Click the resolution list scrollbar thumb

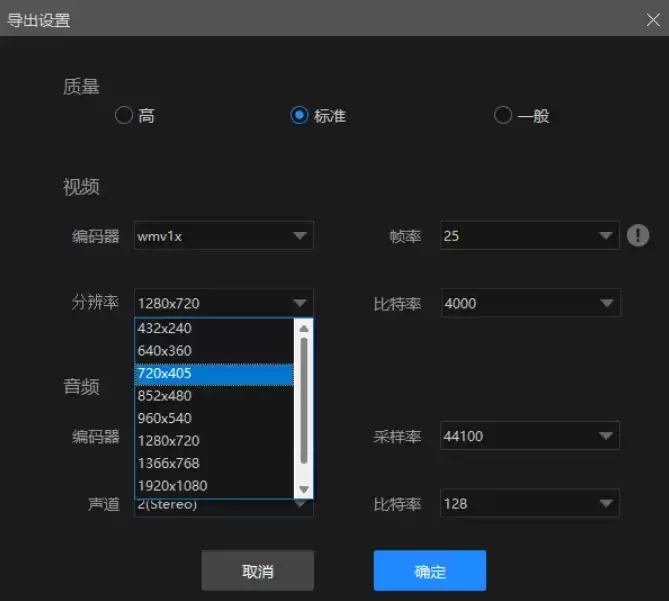click(x=304, y=400)
